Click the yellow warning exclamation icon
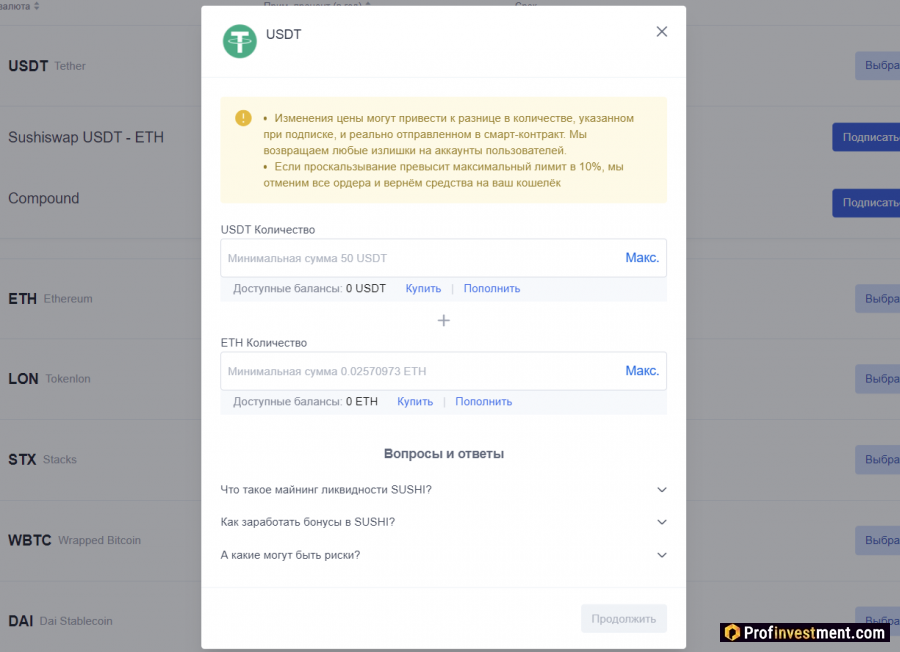This screenshot has height=652, width=900. 243,118
